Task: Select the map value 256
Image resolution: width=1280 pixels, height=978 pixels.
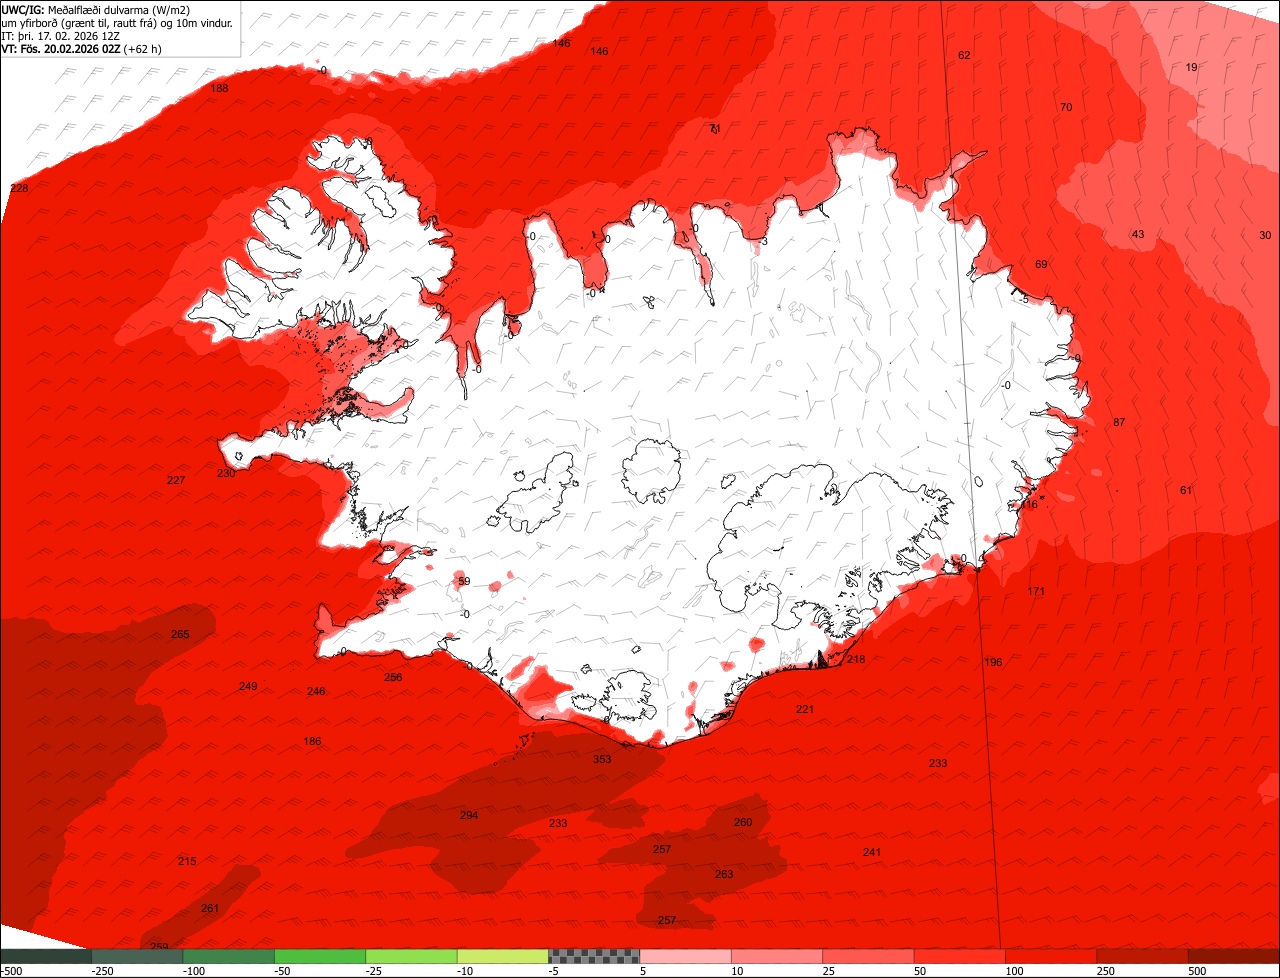Action: [393, 677]
